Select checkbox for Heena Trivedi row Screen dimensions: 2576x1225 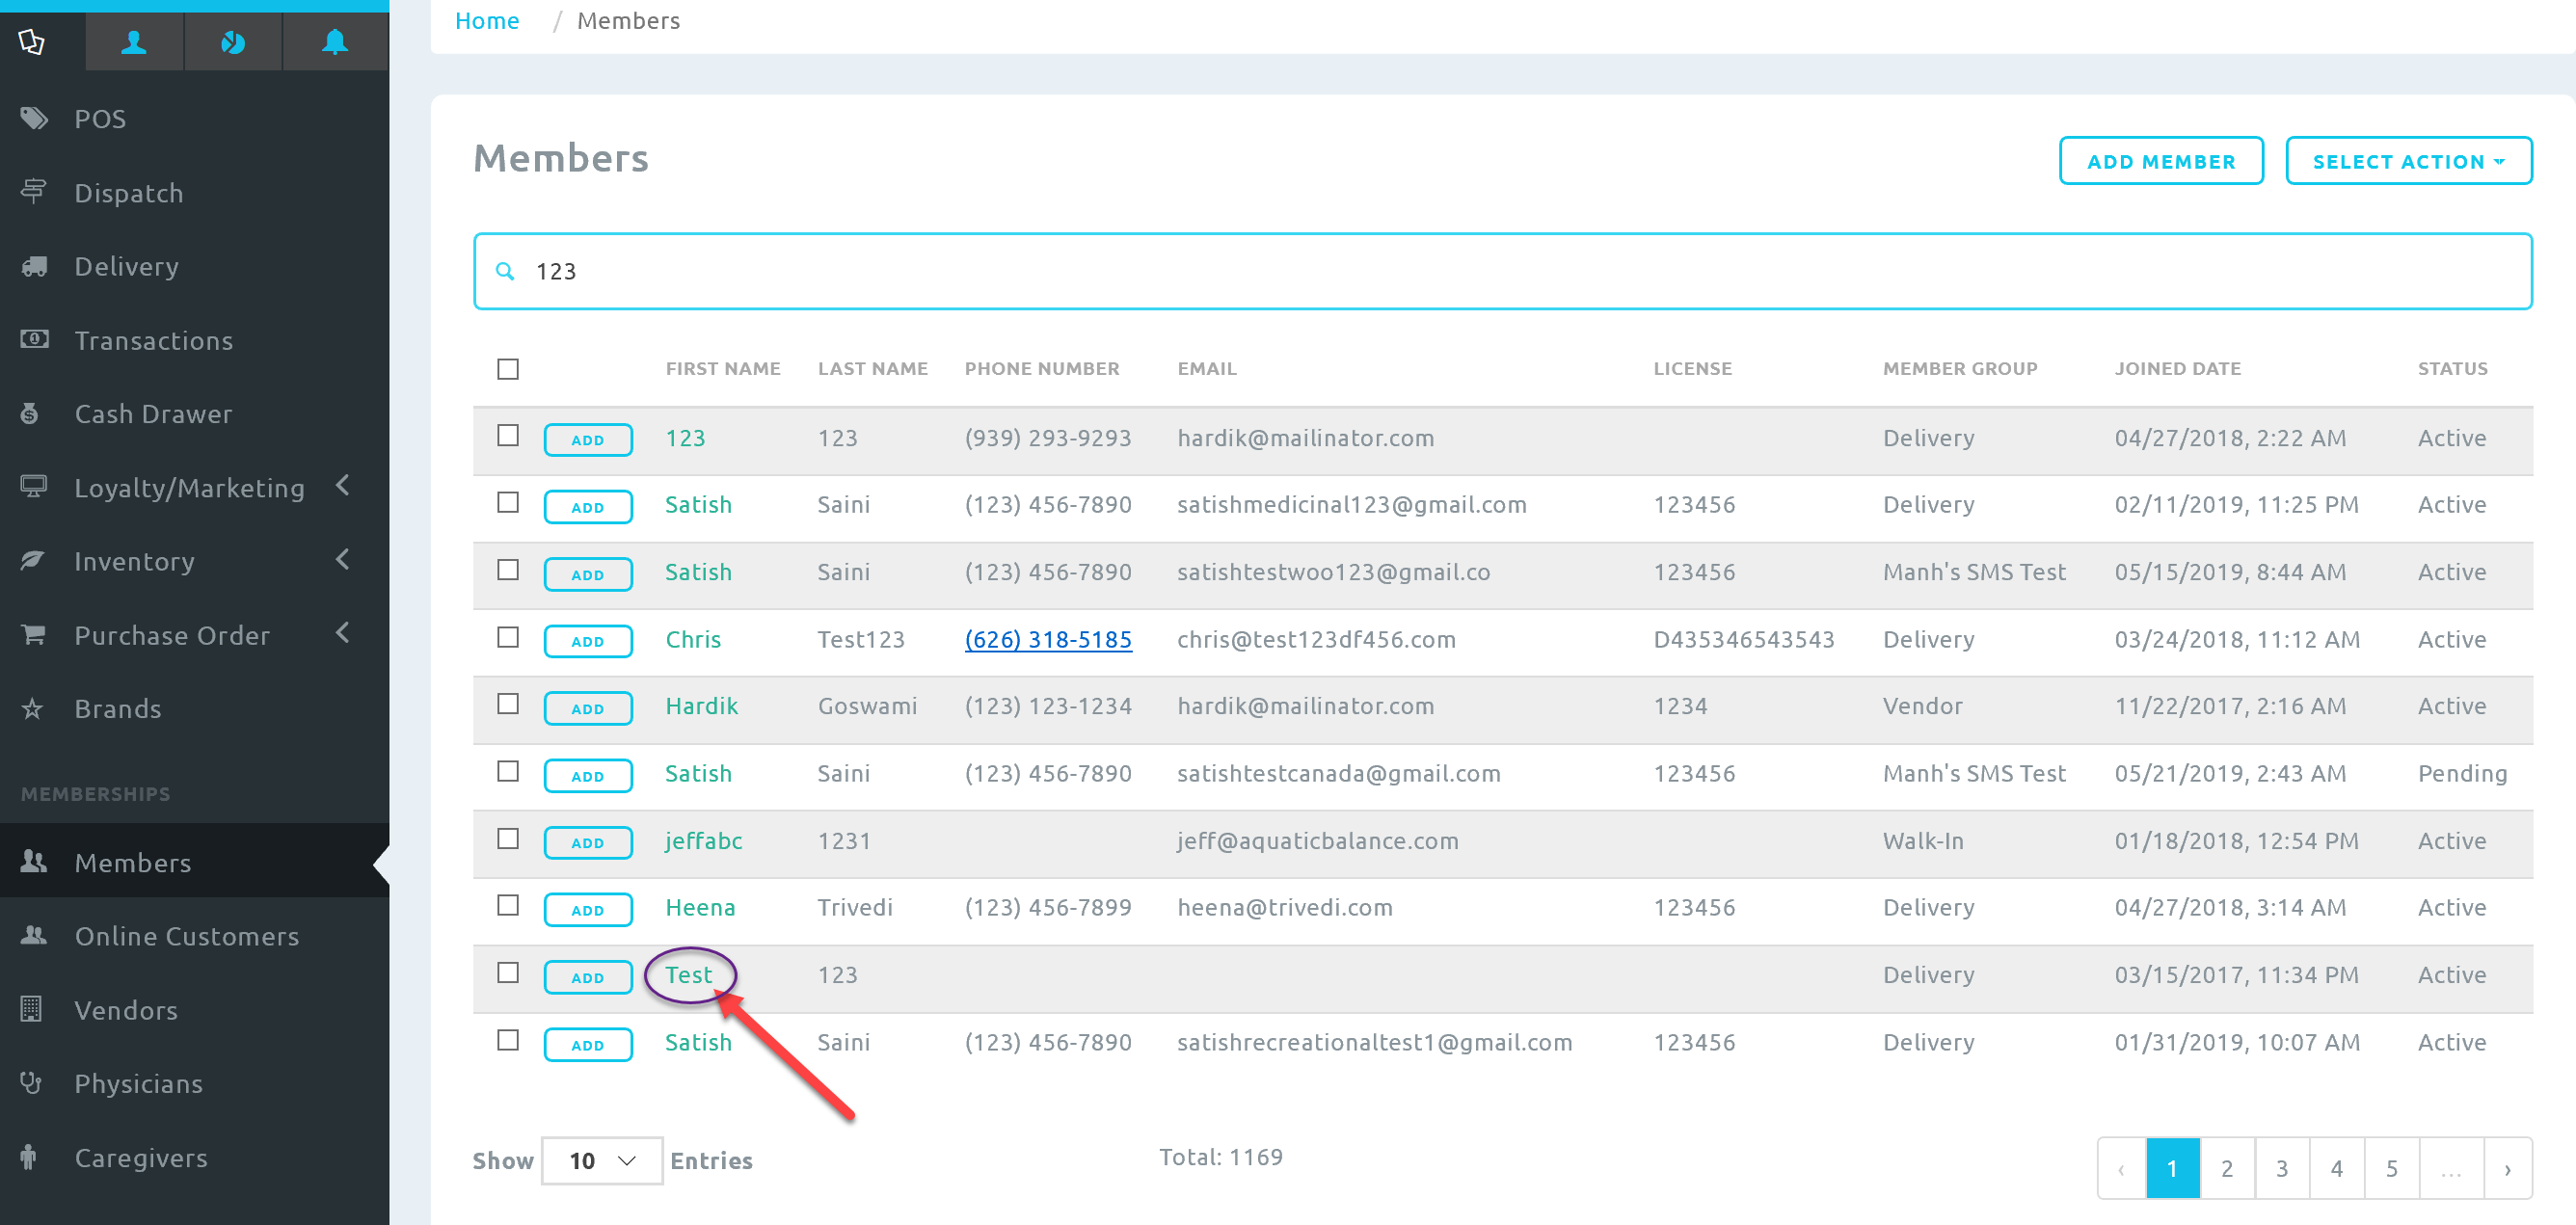pos(508,905)
